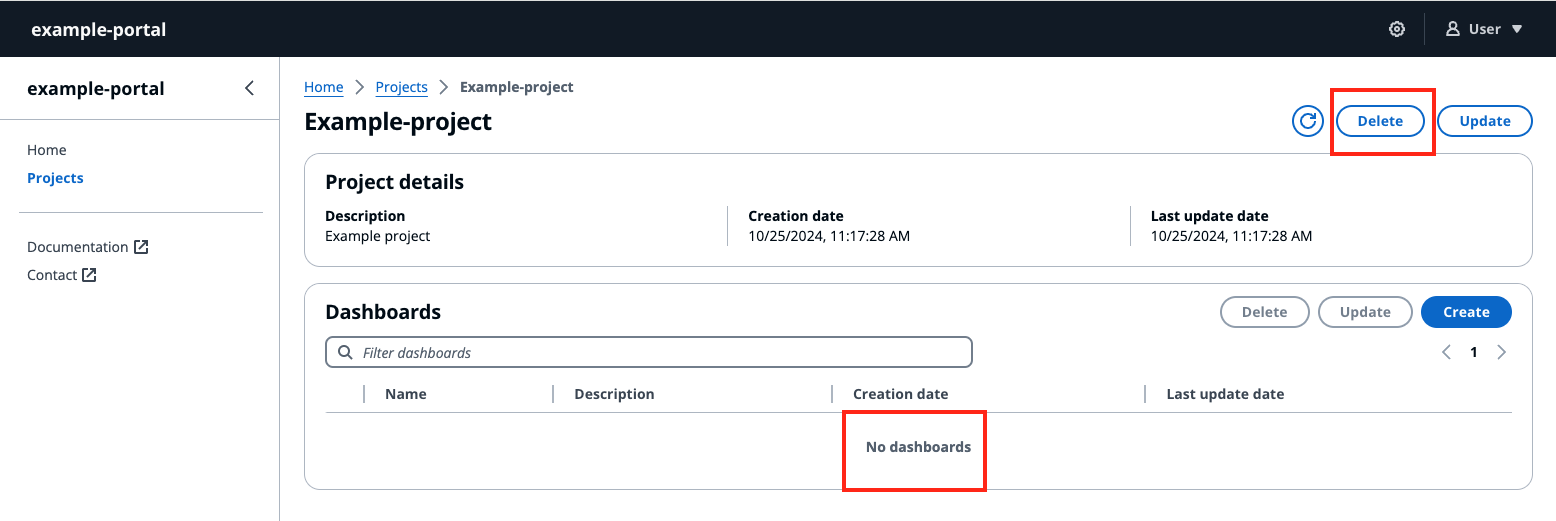Open the User dropdown arrow
The width and height of the screenshot is (1556, 521).
1517,29
